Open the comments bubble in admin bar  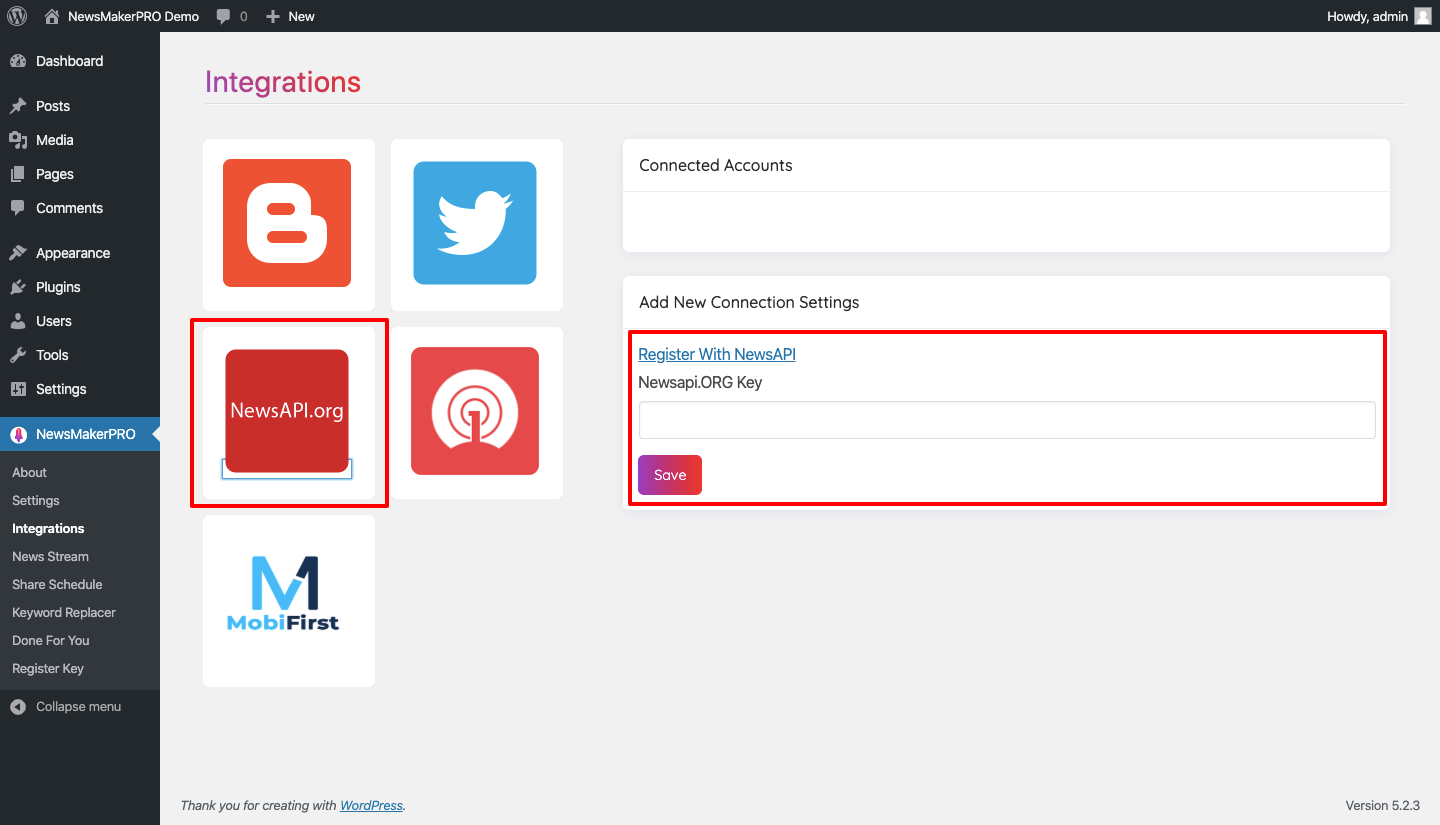224,16
